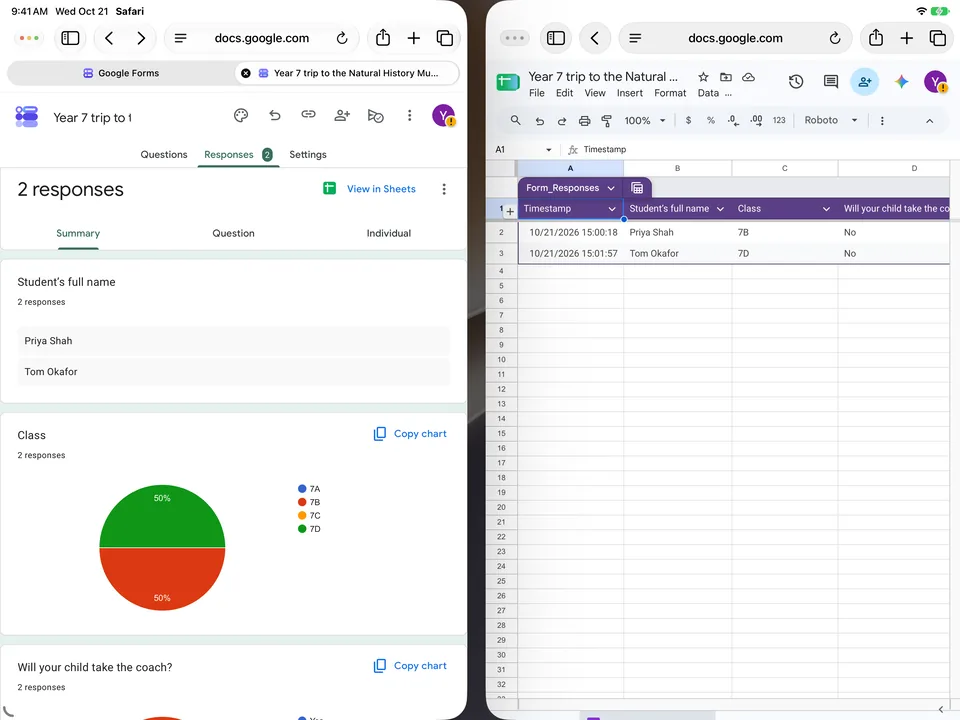This screenshot has height=720, width=960.
Task: Open the Google Forms home logo
Action: tap(27, 116)
